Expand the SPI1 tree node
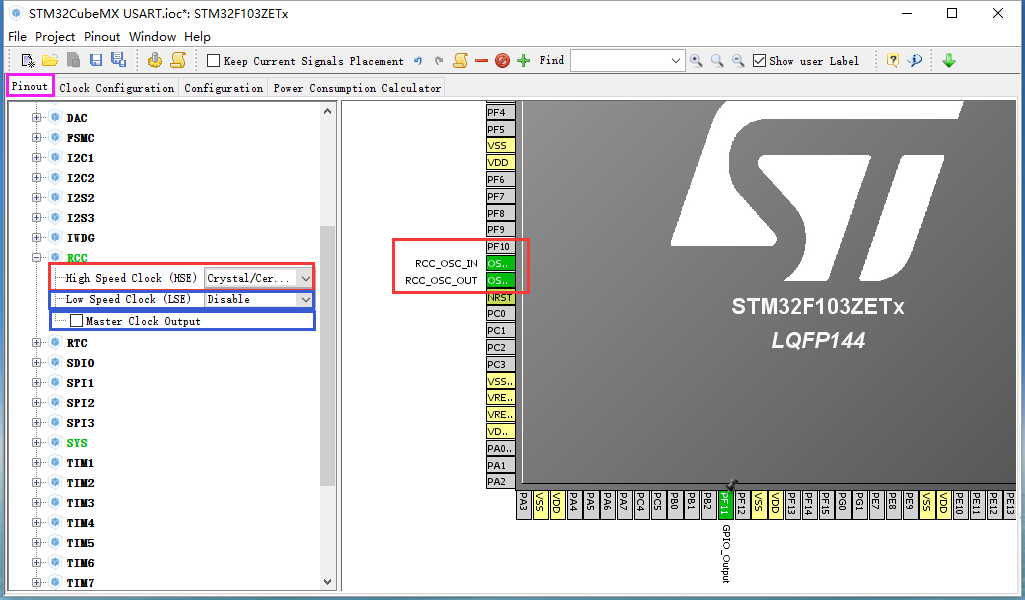Screen dimensions: 1025x600 (37, 382)
